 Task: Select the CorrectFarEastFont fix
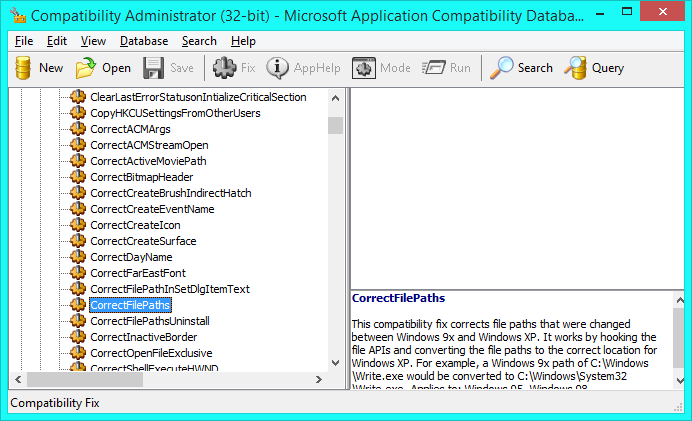138,273
